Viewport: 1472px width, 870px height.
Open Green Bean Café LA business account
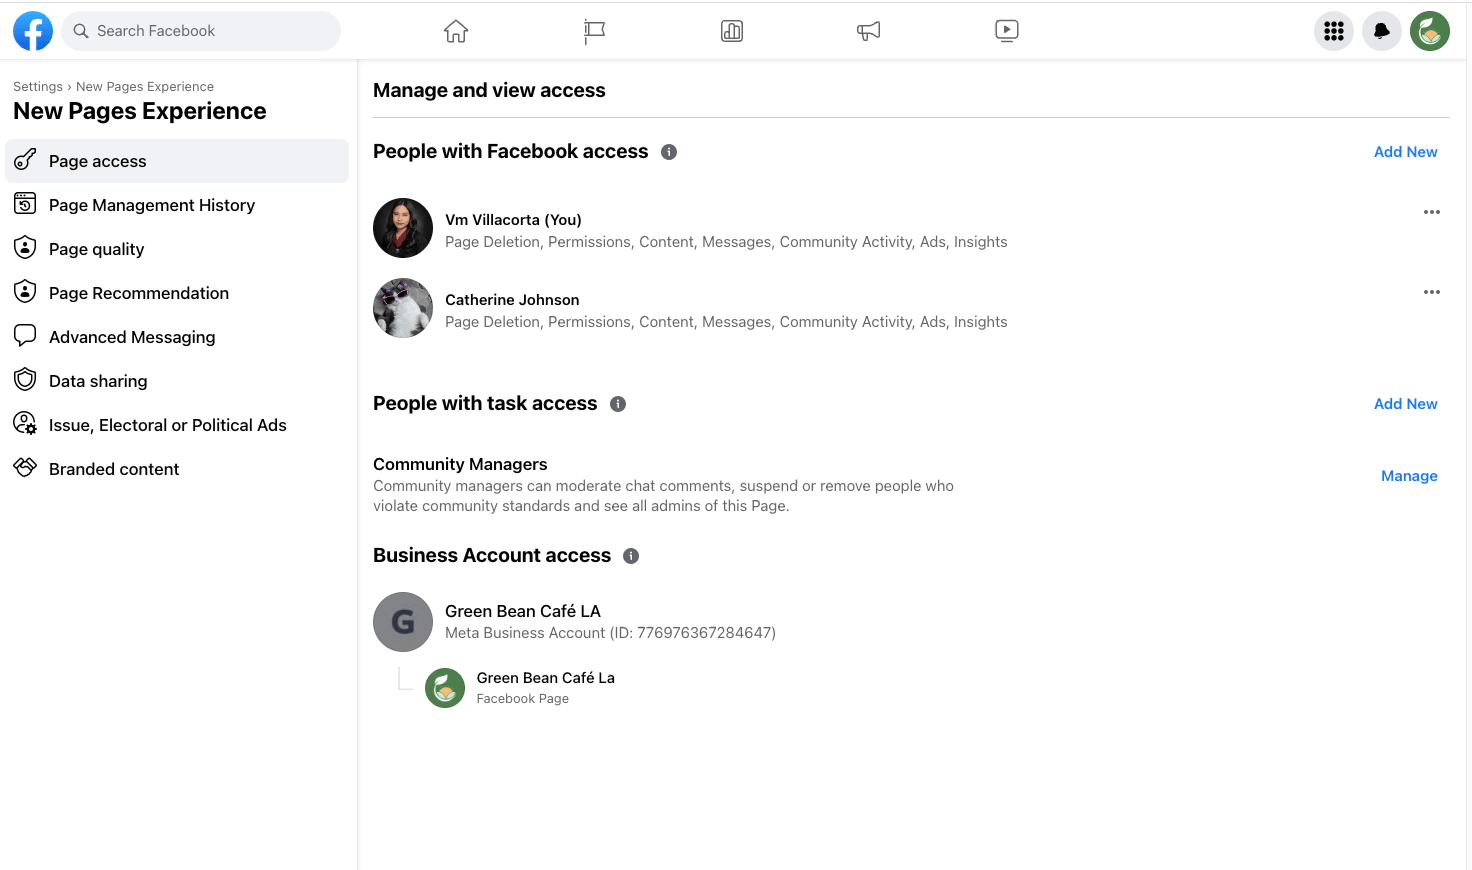[523, 611]
